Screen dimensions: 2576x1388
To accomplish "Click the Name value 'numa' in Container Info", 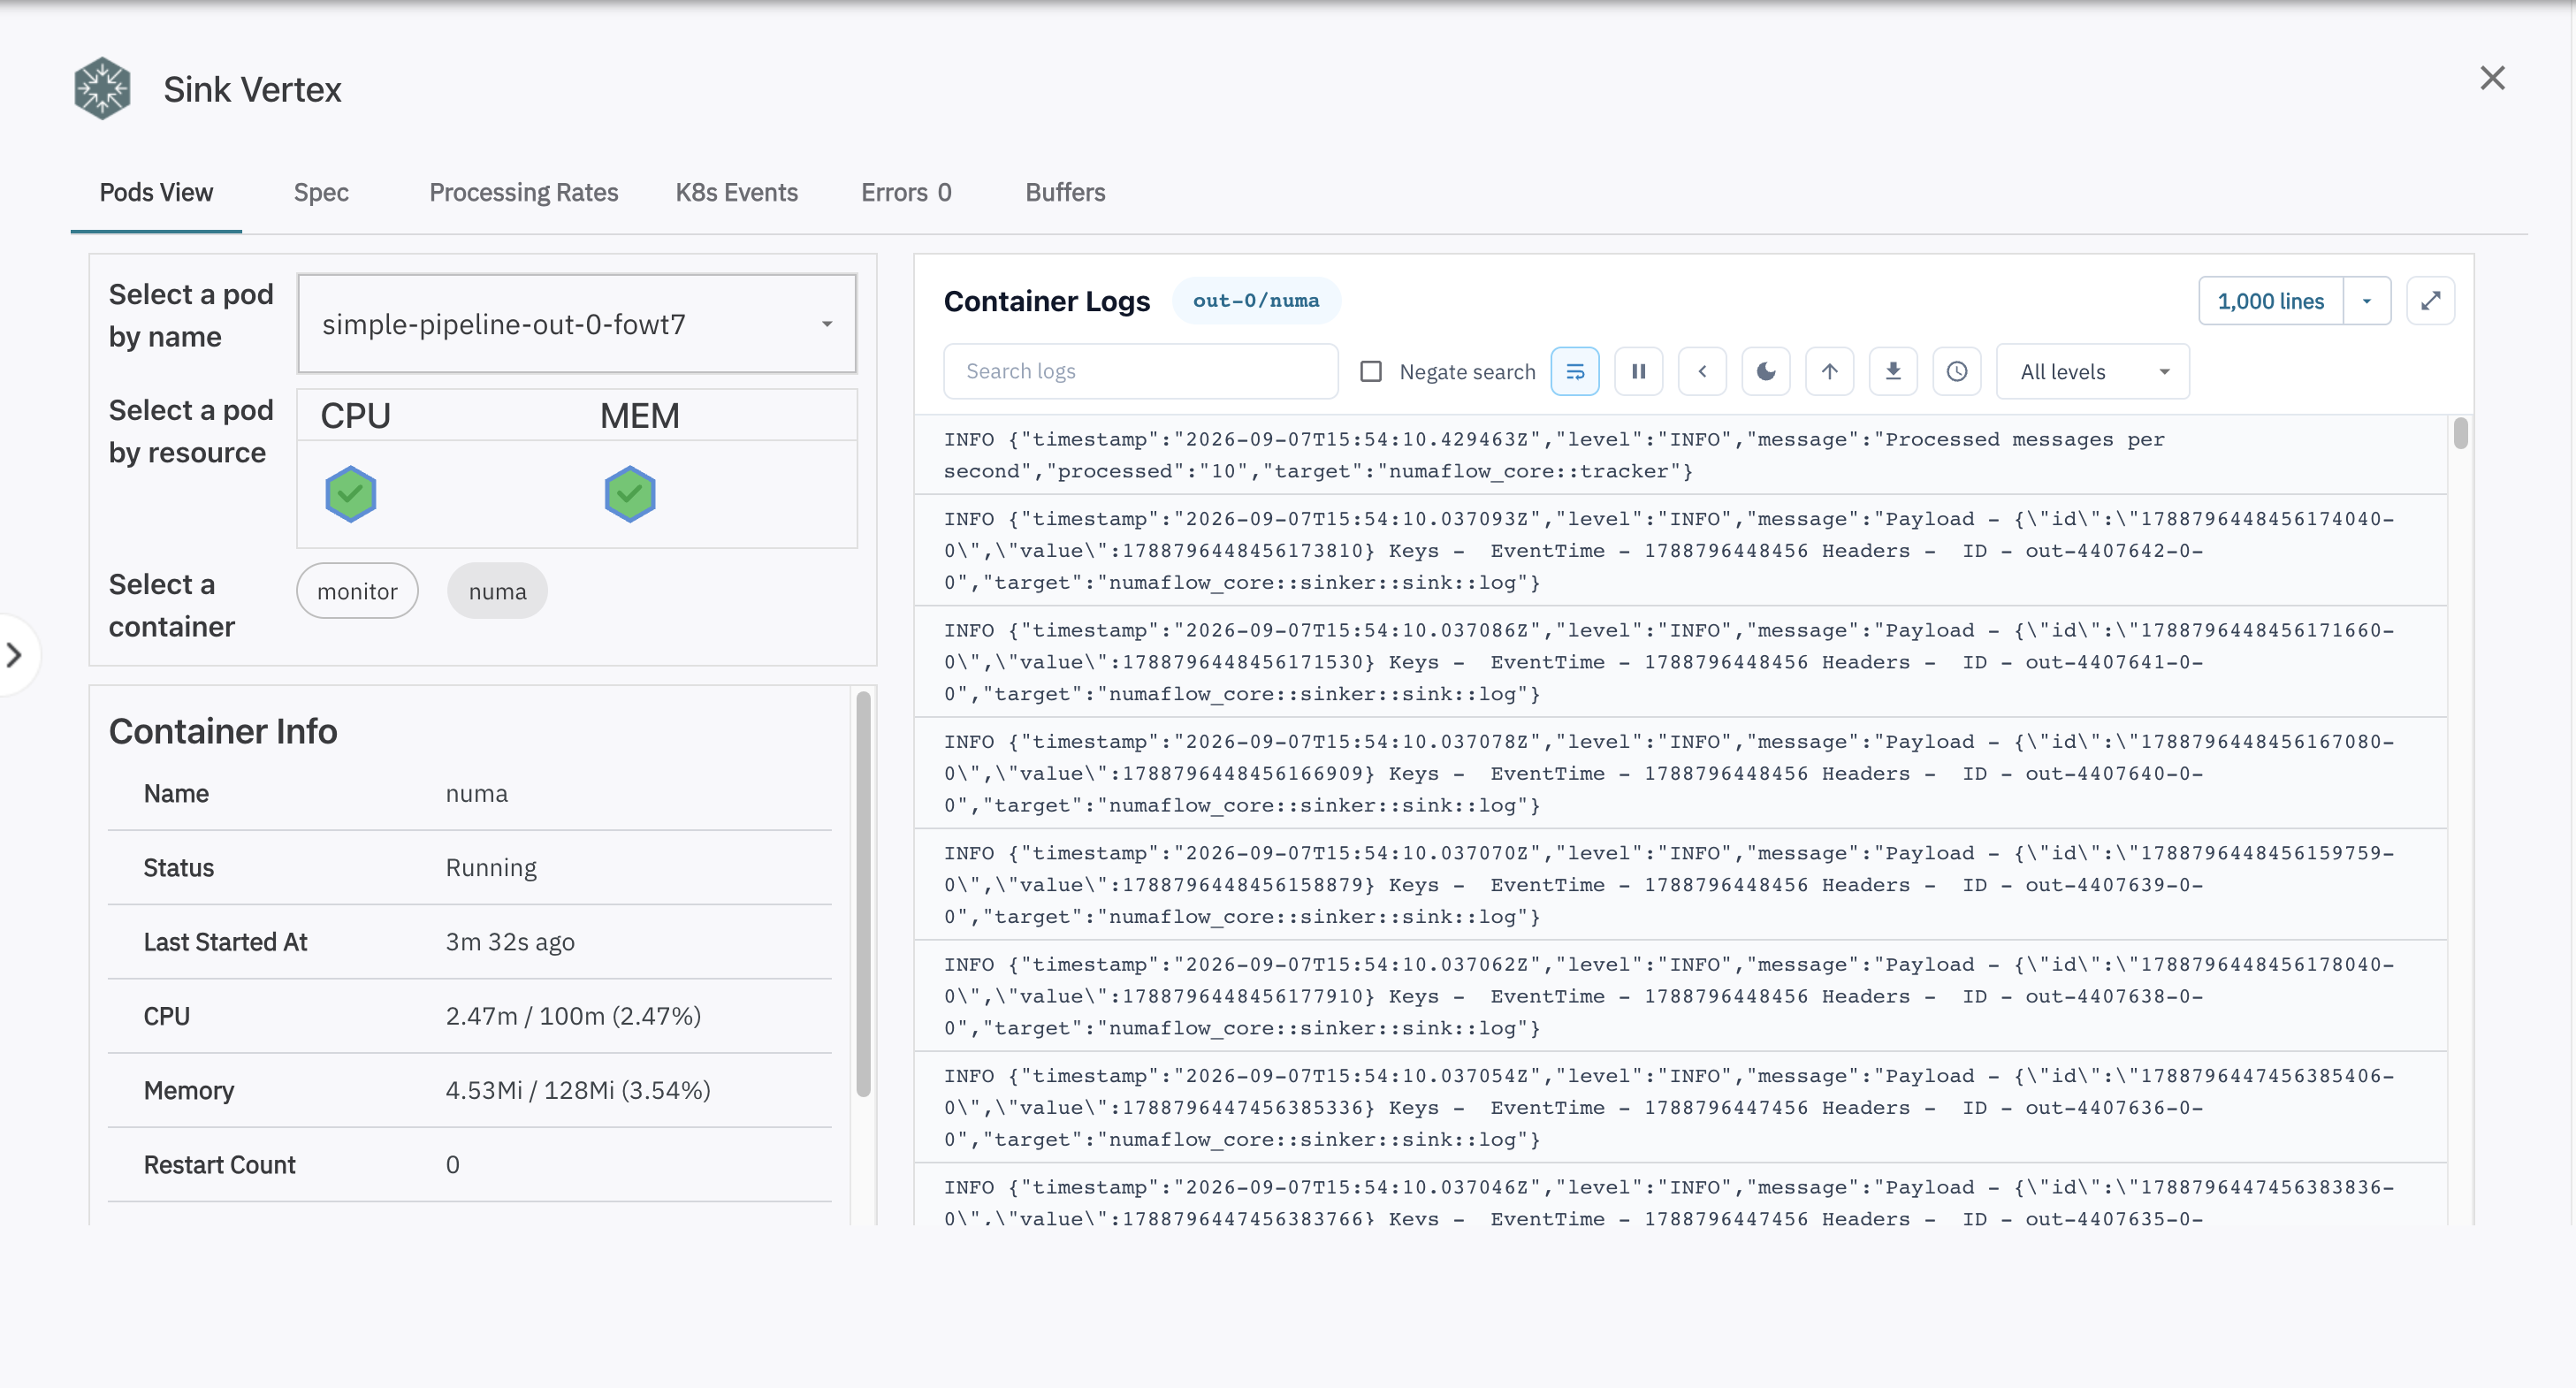I will click(x=477, y=793).
